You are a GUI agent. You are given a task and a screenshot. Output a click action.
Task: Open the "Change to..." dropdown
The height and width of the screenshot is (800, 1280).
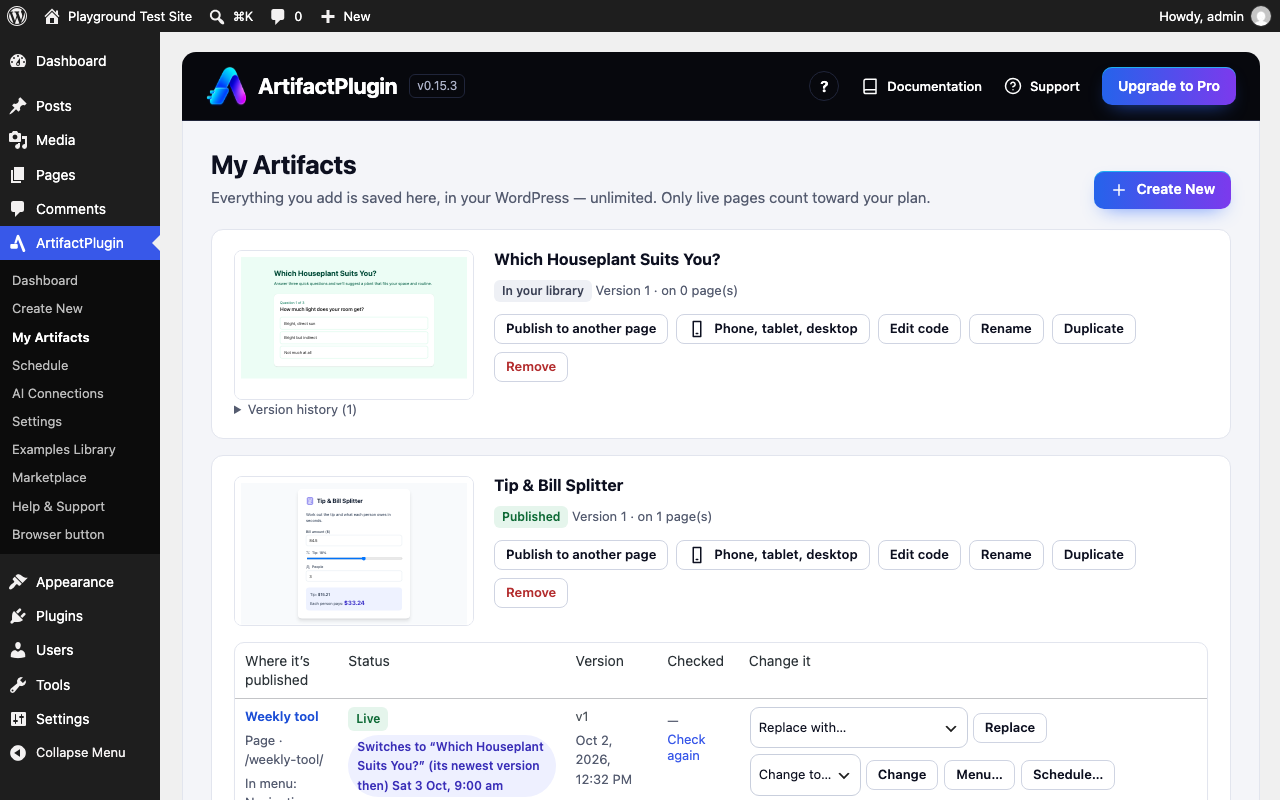click(805, 775)
